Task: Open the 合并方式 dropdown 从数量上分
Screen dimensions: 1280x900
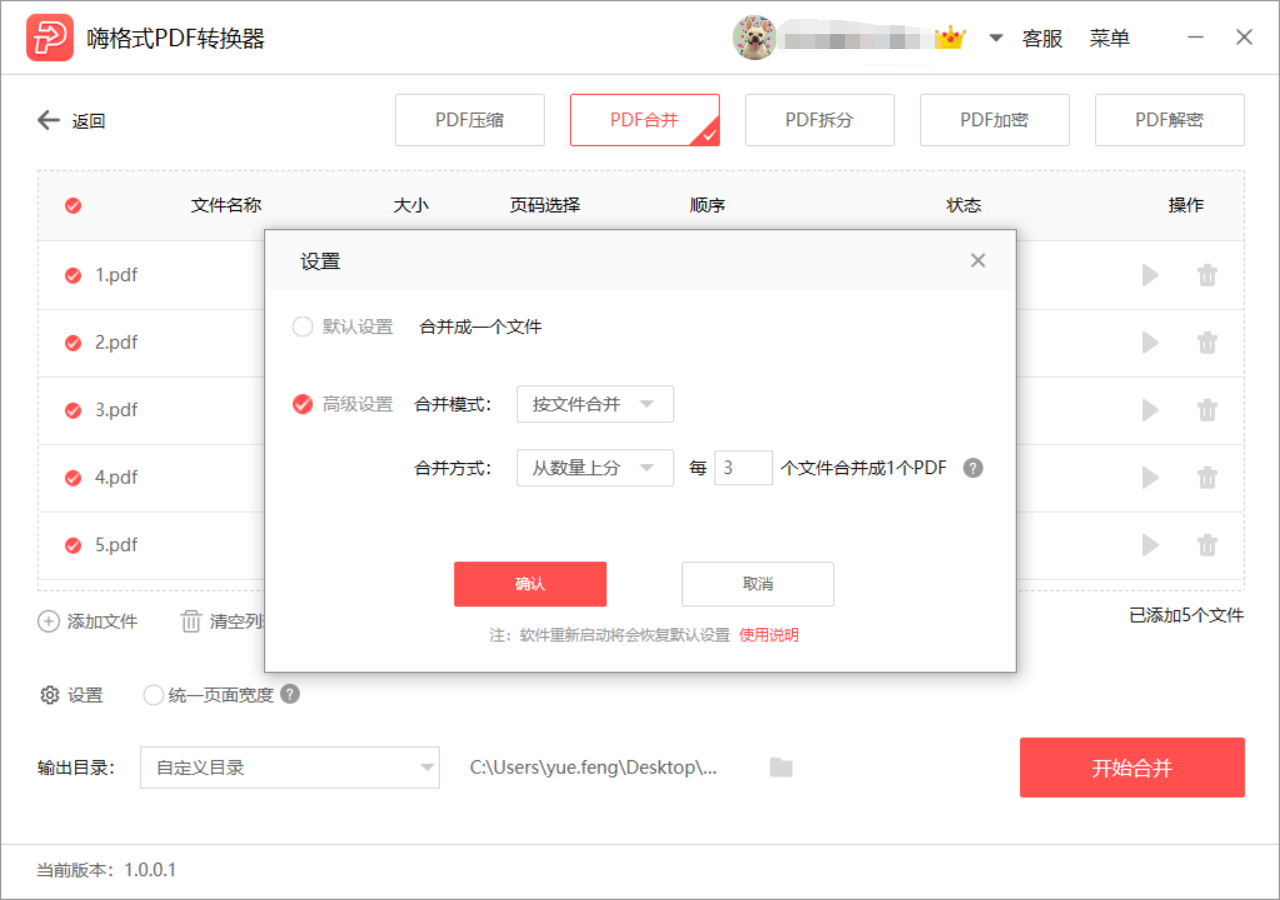Action: (x=595, y=468)
